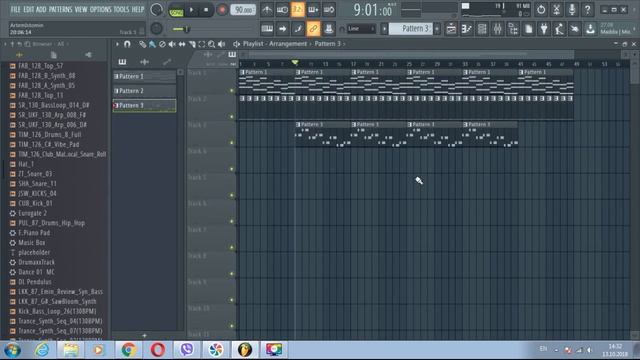Select the playlist Delete tool
This screenshot has width=640, height=360.
(162, 44)
